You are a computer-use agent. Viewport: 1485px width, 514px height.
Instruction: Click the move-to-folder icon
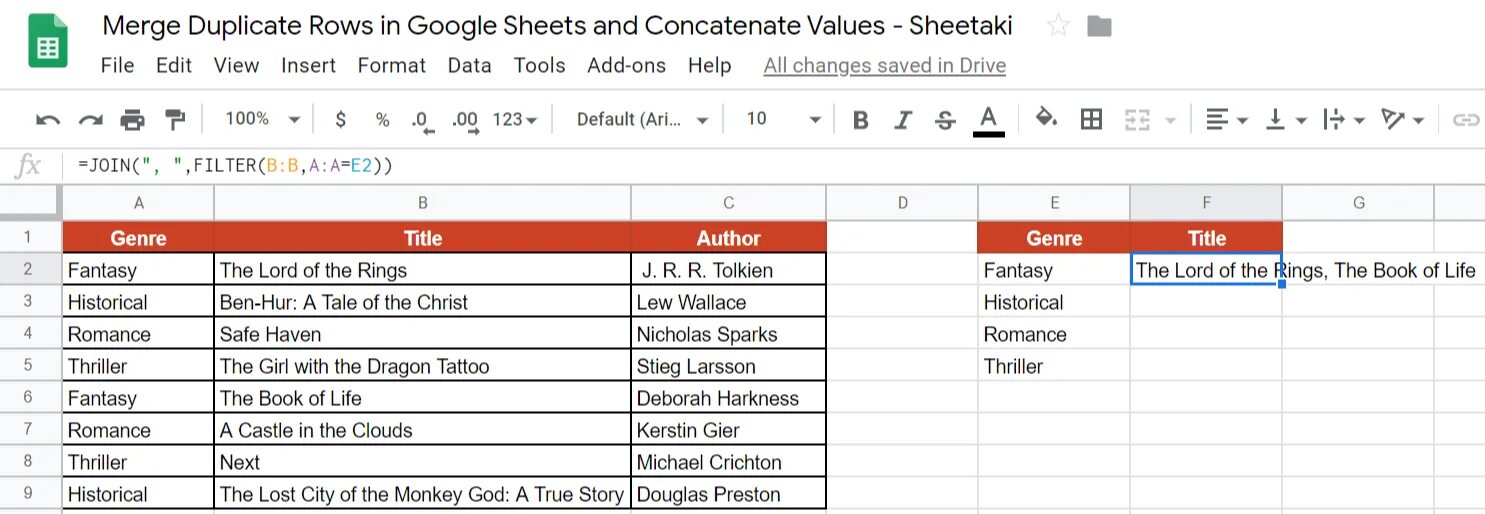pos(1099,26)
